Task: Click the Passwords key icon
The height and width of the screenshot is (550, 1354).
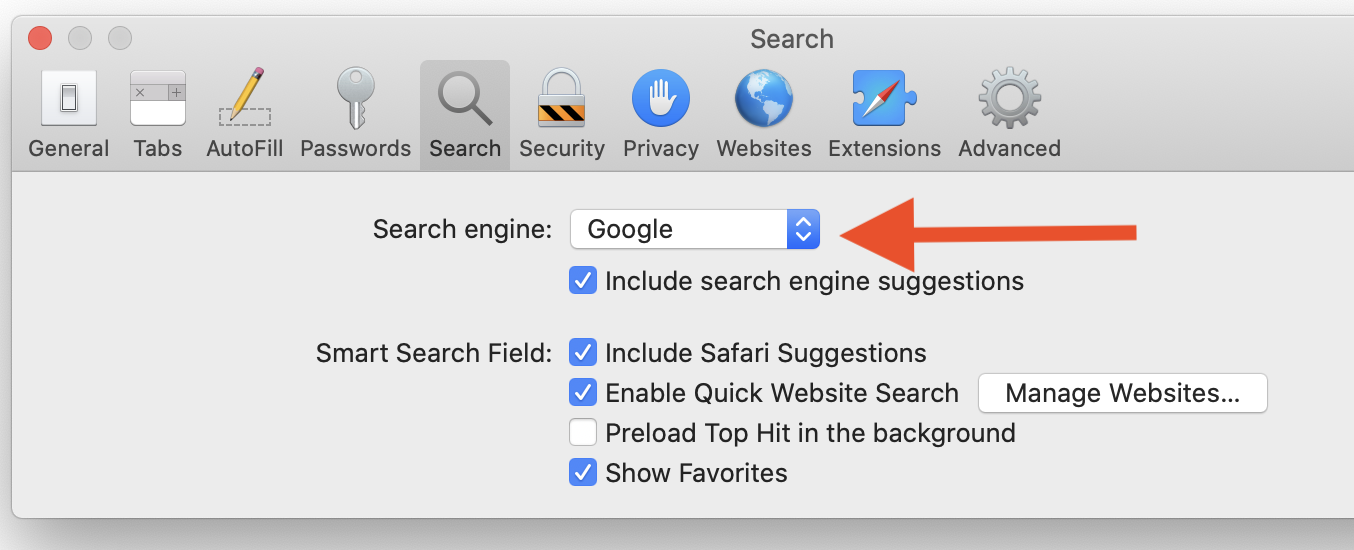Action: pos(355,98)
